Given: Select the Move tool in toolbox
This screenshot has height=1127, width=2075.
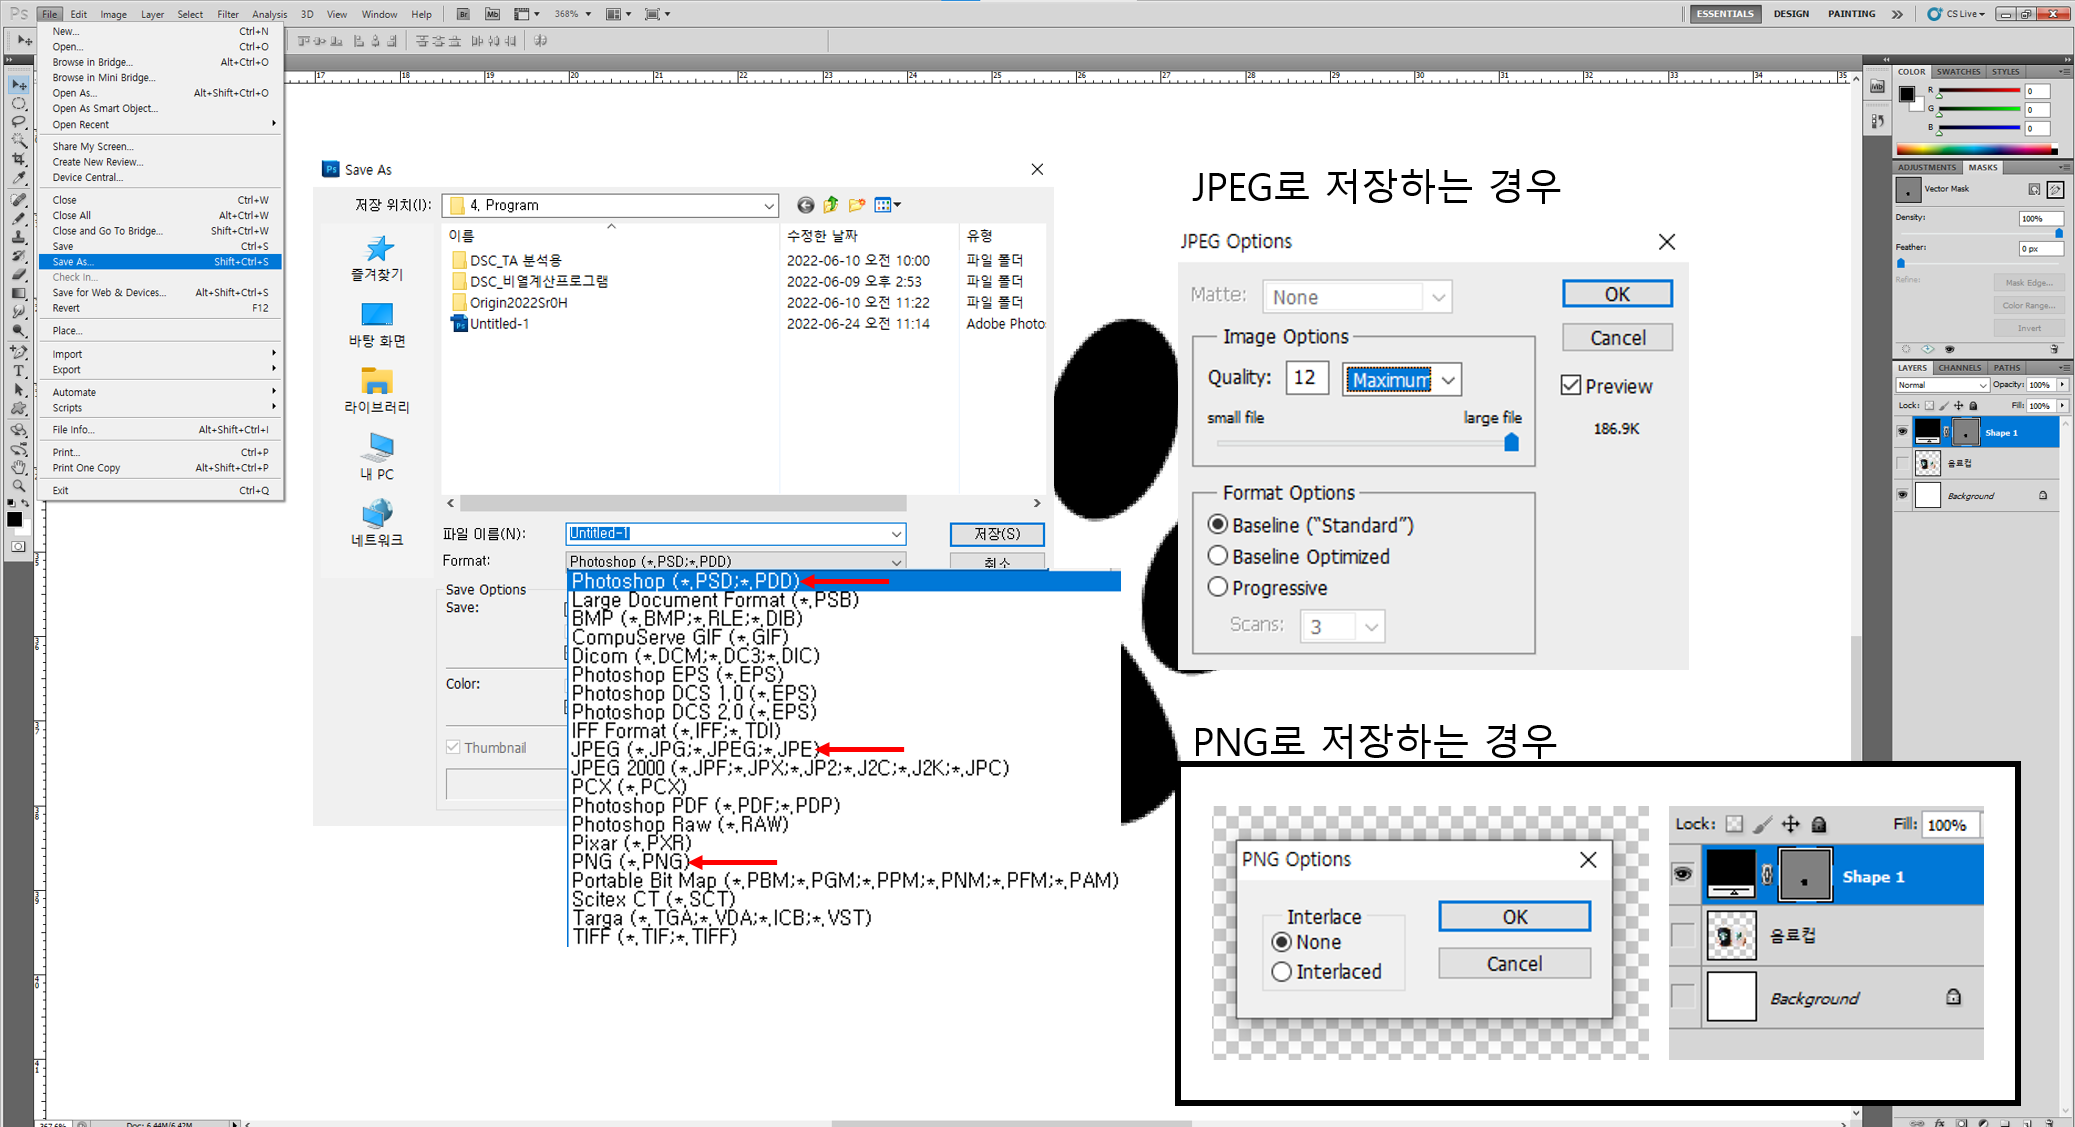Looking at the screenshot, I should pyautogui.click(x=18, y=85).
